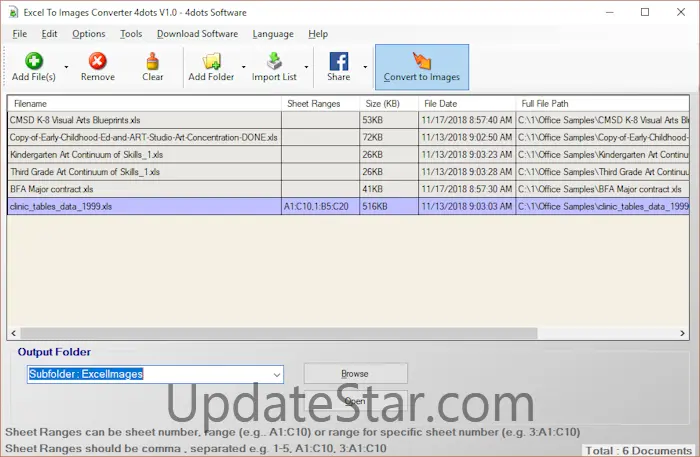This screenshot has width=700, height=457.
Task: Open the Language menu
Action: tap(273, 34)
